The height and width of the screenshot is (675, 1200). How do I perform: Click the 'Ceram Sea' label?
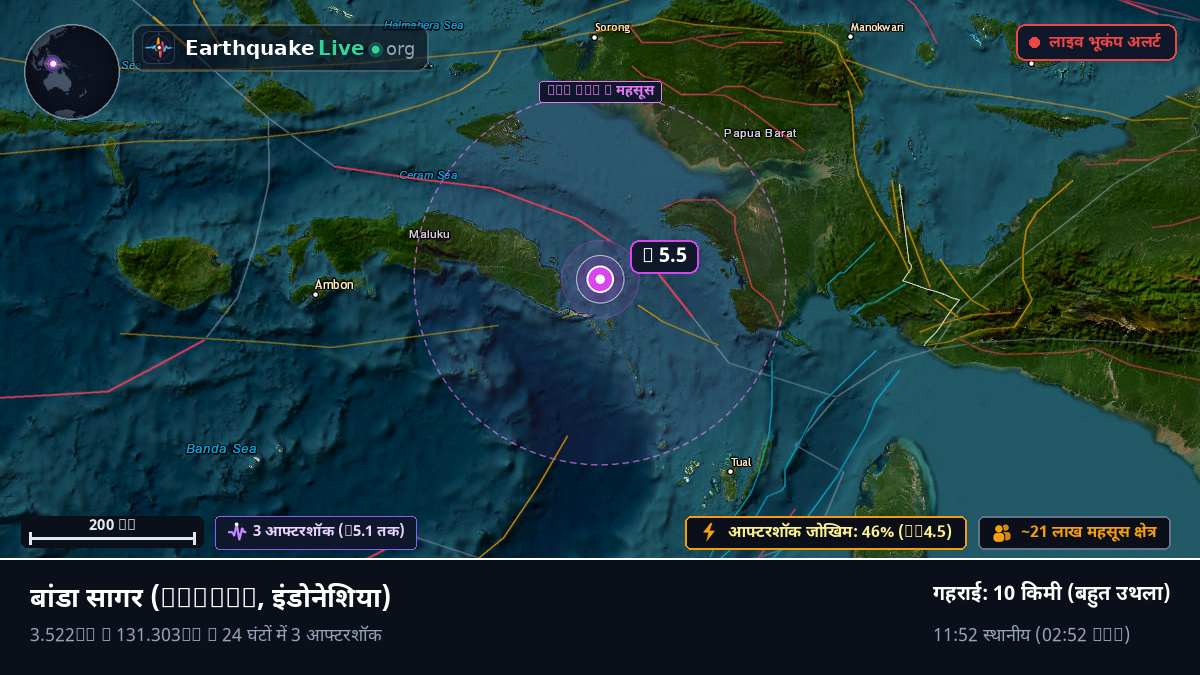428,175
